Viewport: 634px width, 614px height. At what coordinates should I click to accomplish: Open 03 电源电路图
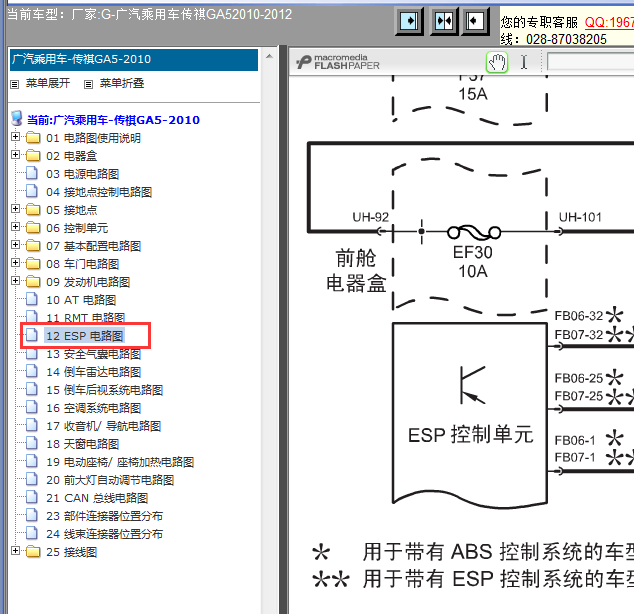click(x=82, y=174)
